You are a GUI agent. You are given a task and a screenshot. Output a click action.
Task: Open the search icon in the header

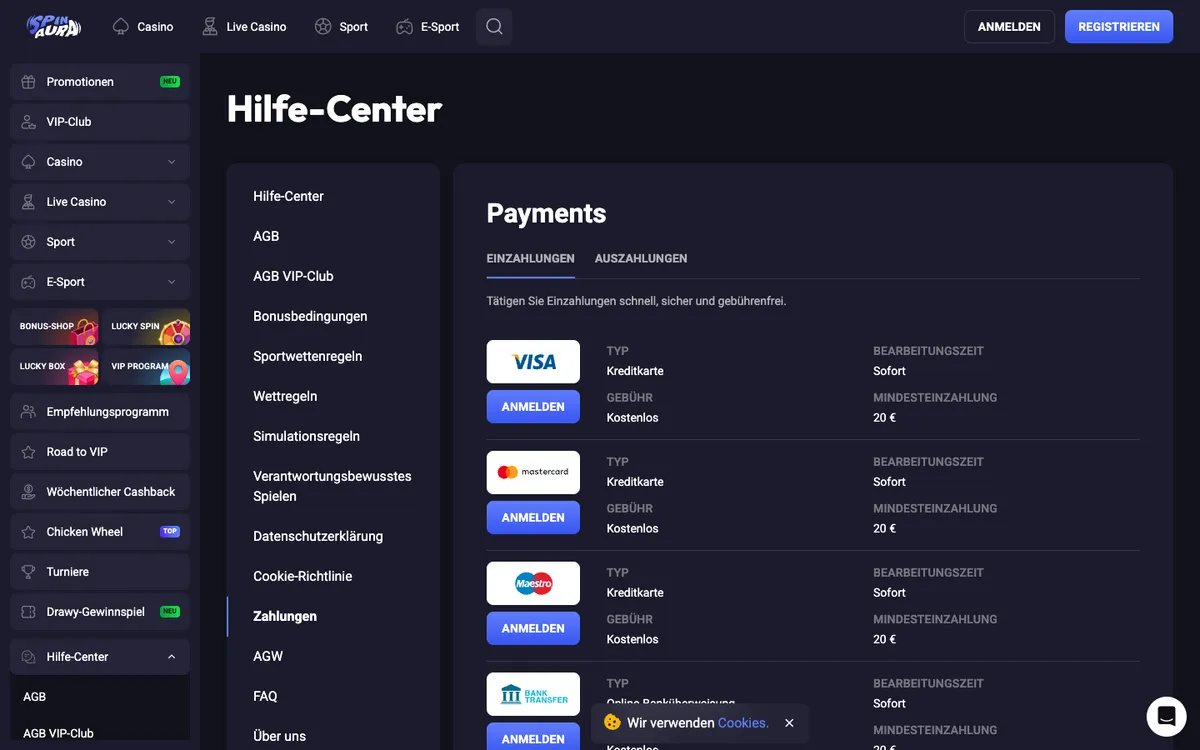[x=494, y=27]
